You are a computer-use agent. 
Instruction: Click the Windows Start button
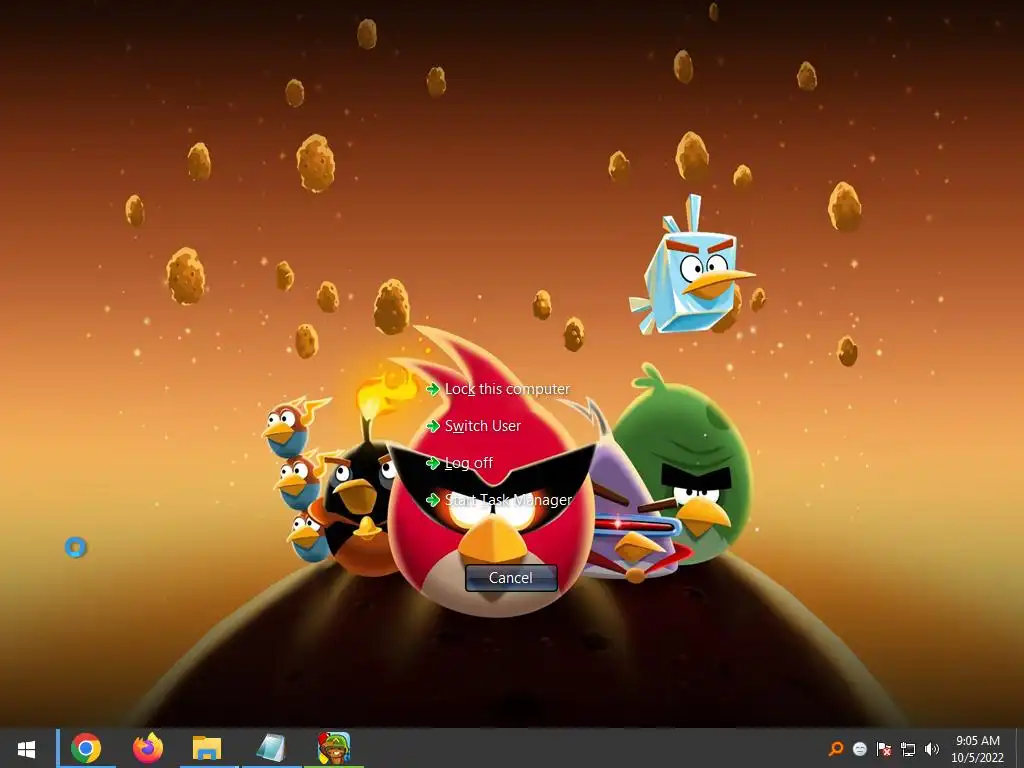click(26, 748)
